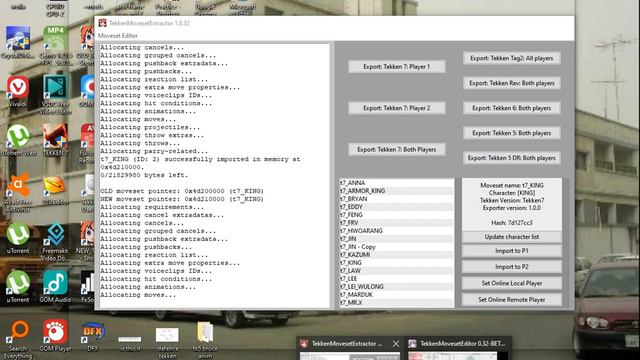Open the Moveset Editor menu
The image size is (640, 360).
(x=118, y=36)
